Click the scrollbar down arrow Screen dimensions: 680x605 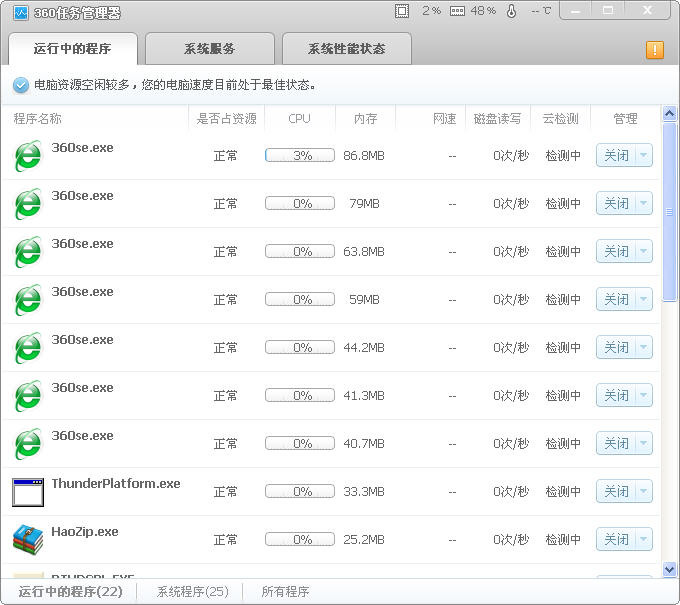[x=670, y=569]
